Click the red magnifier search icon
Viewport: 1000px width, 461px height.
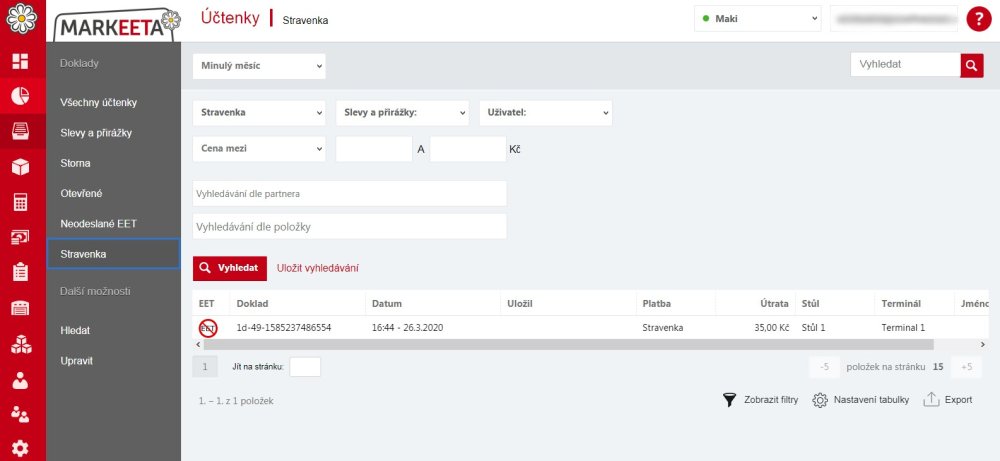click(x=972, y=65)
